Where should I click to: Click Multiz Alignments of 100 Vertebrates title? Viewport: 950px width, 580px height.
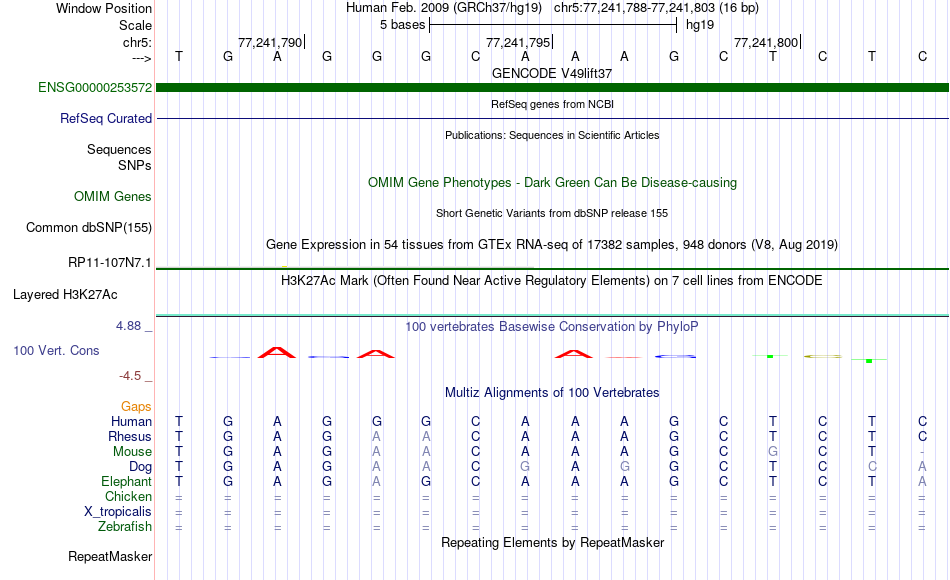(552, 392)
